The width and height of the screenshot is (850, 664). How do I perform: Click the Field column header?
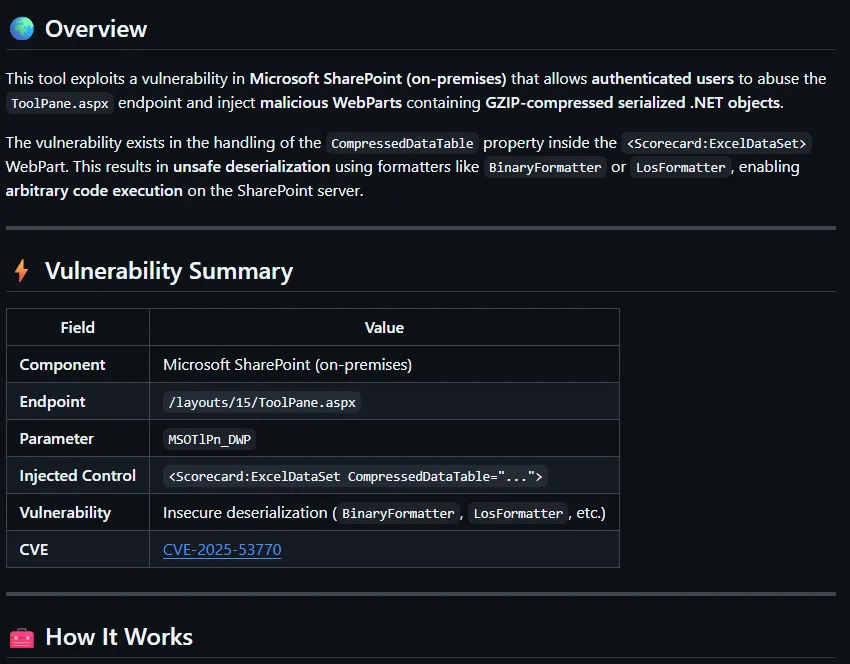[x=78, y=327]
